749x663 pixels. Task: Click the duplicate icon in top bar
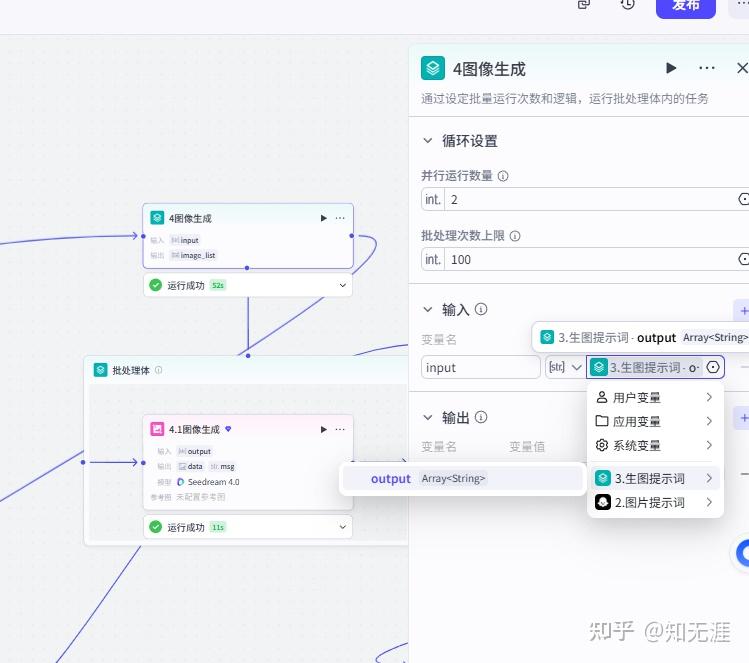[584, 4]
